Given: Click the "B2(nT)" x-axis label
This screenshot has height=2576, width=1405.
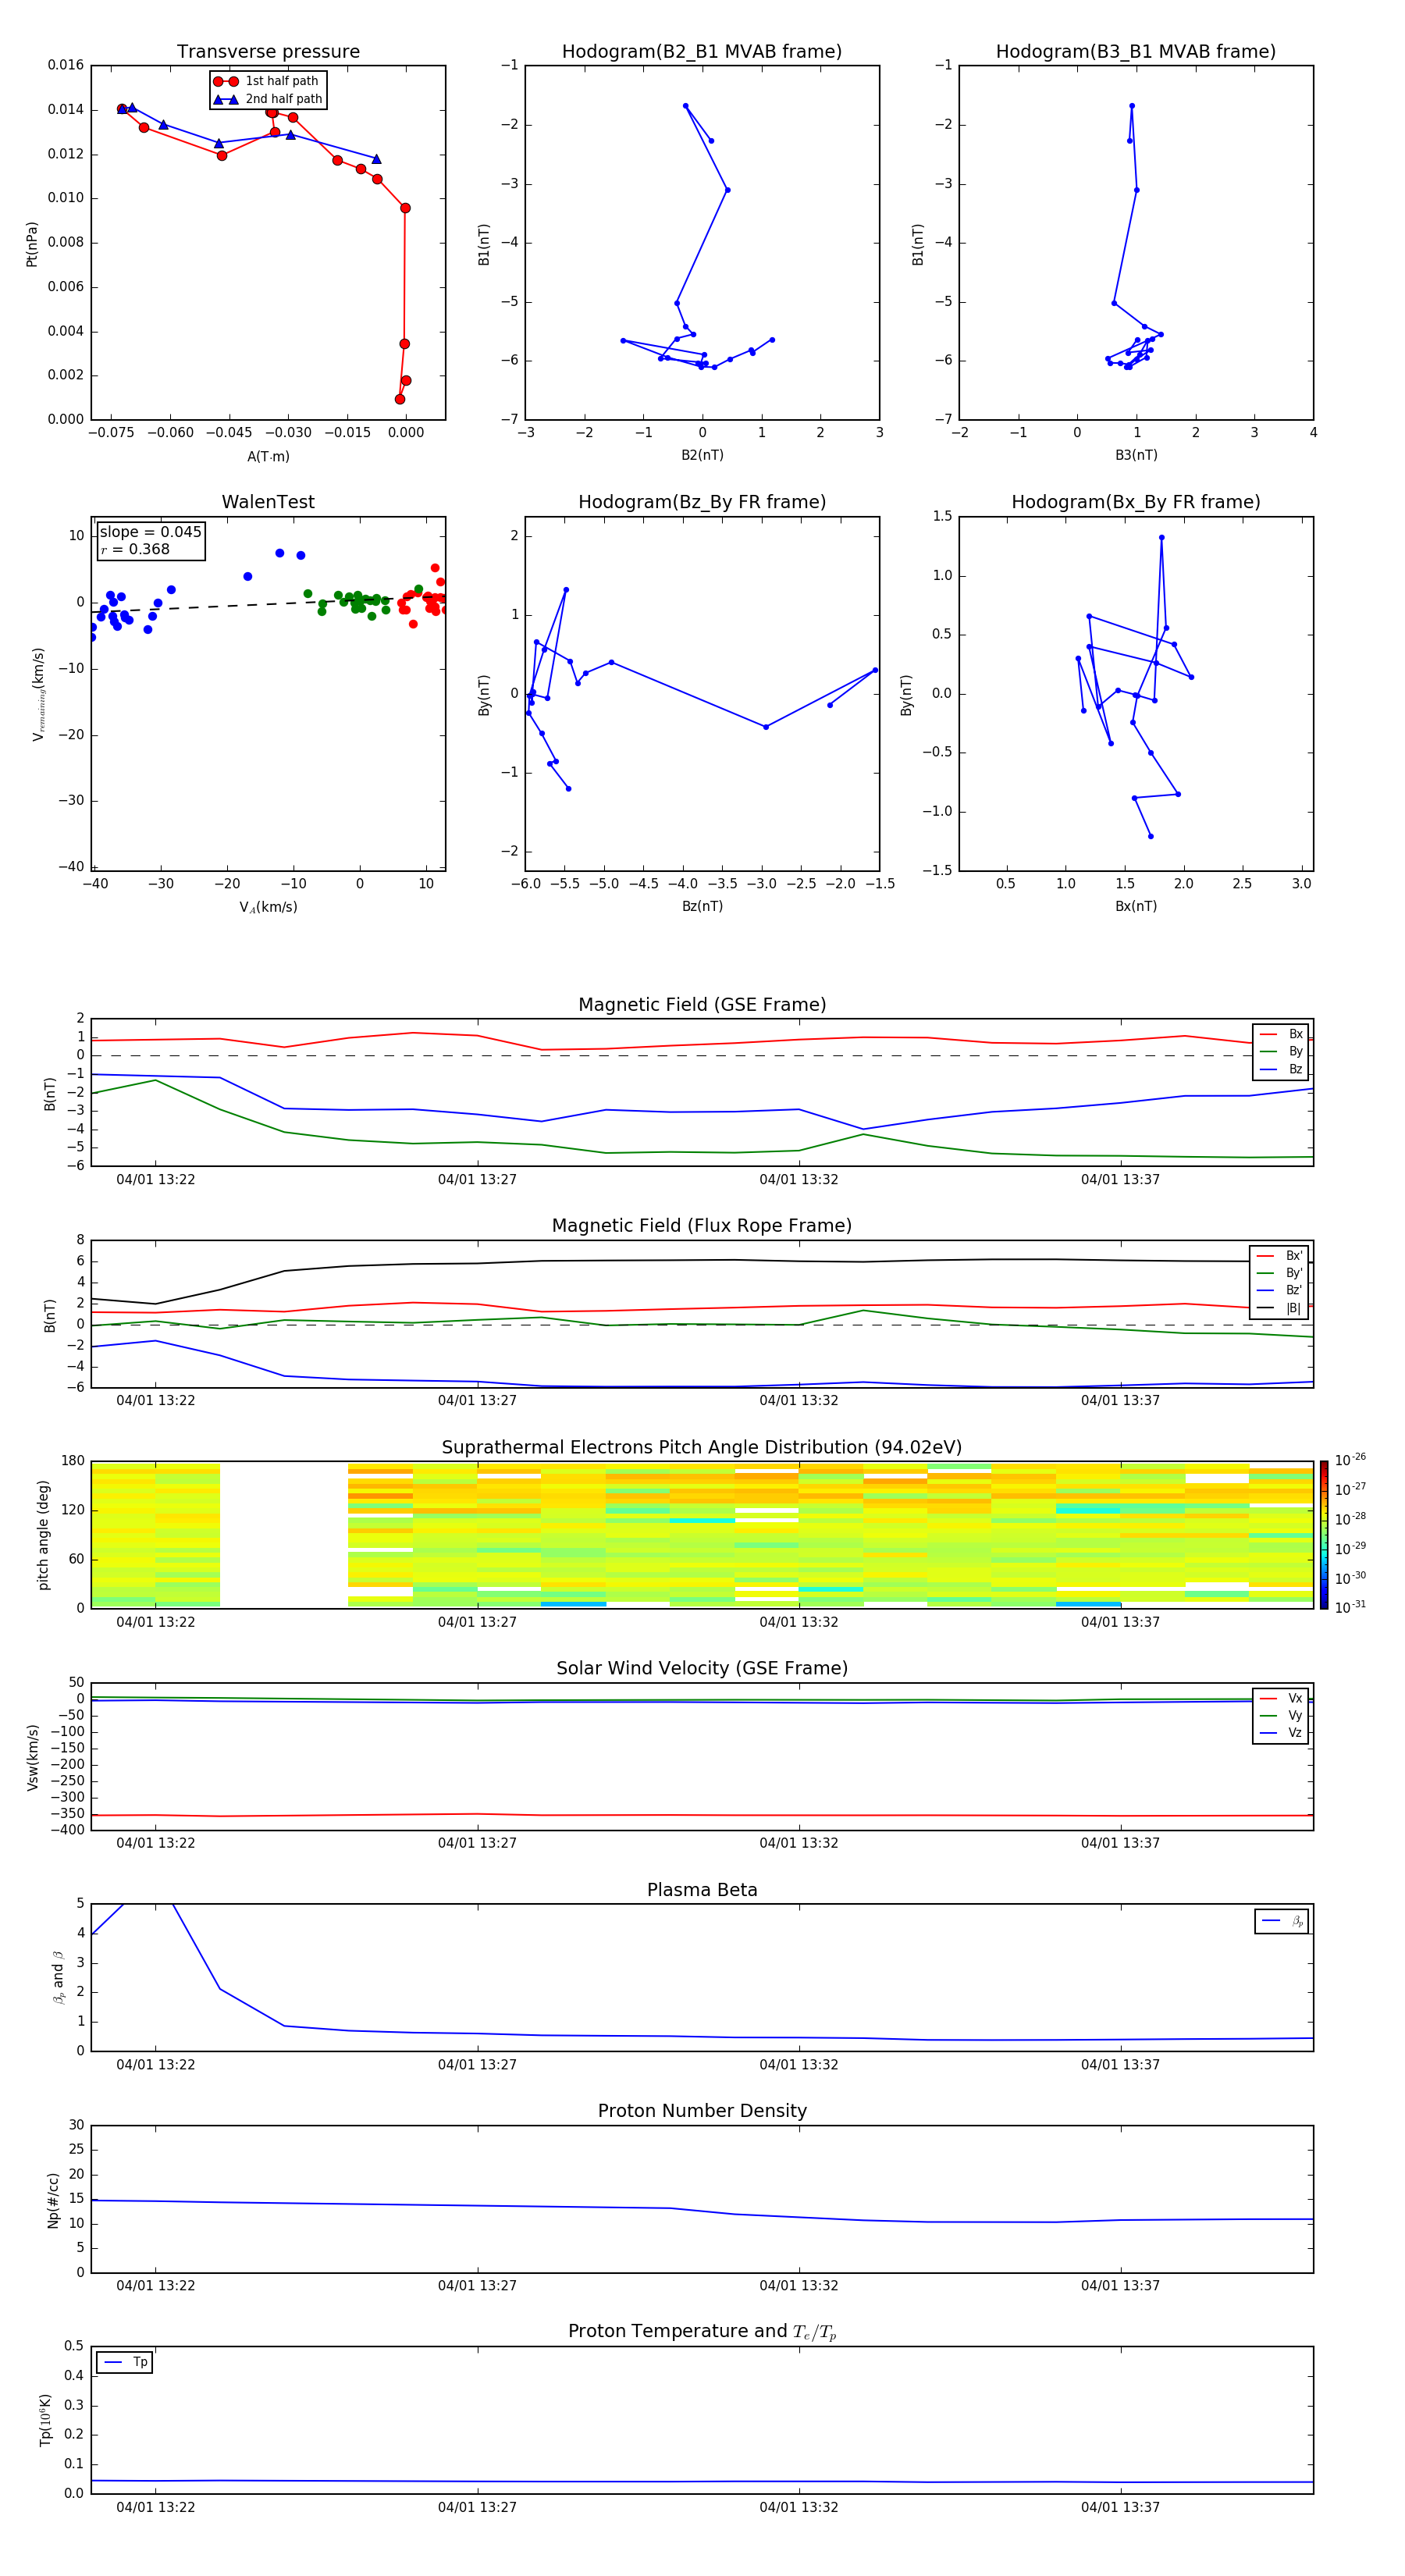Looking at the screenshot, I should click(702, 455).
